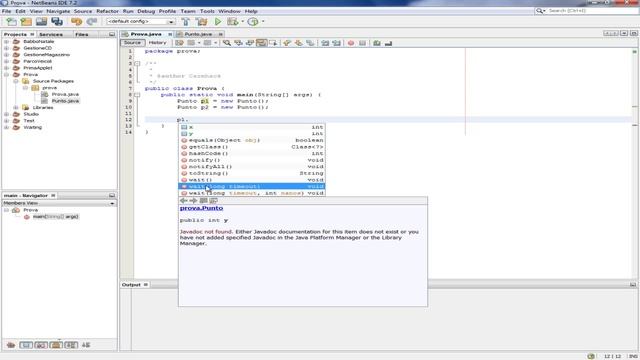Open Window menu in menu bar
This screenshot has width=640, height=360.
229,11
